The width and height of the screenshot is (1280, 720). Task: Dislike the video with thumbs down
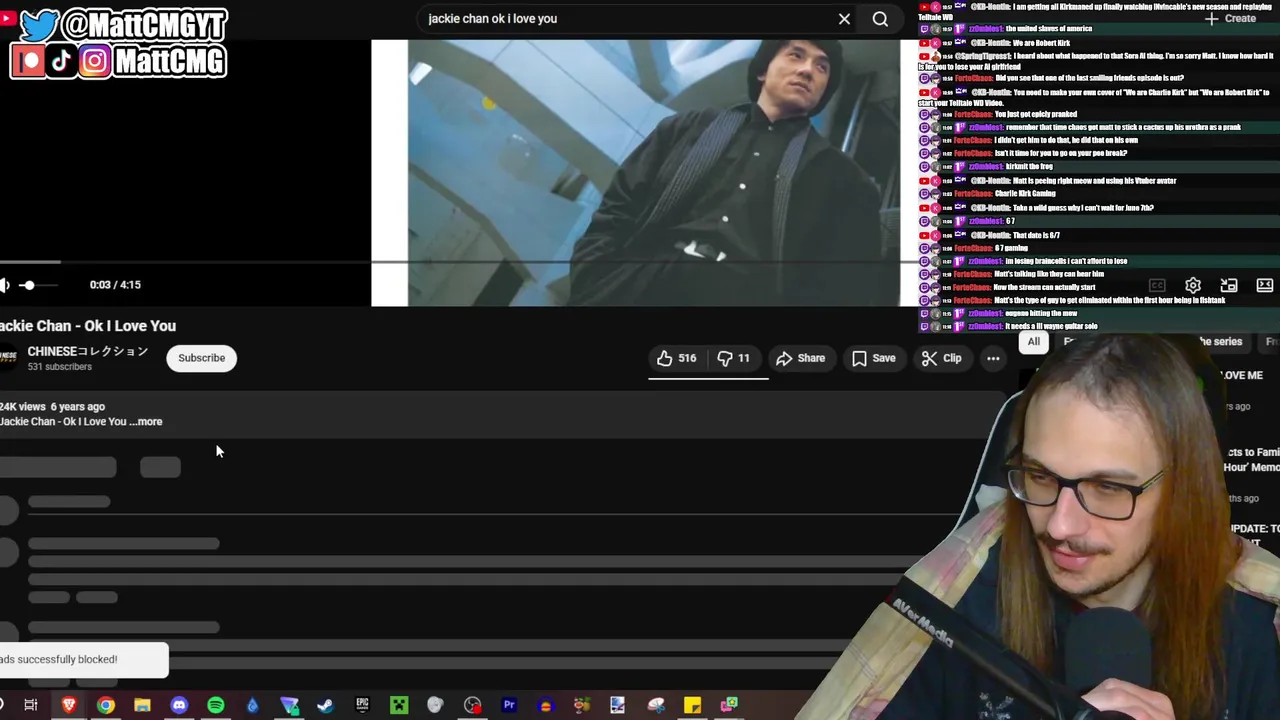(733, 358)
